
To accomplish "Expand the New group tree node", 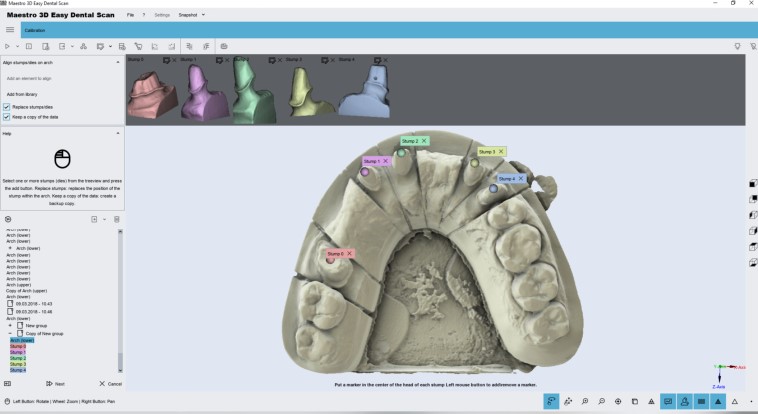I will coord(10,325).
